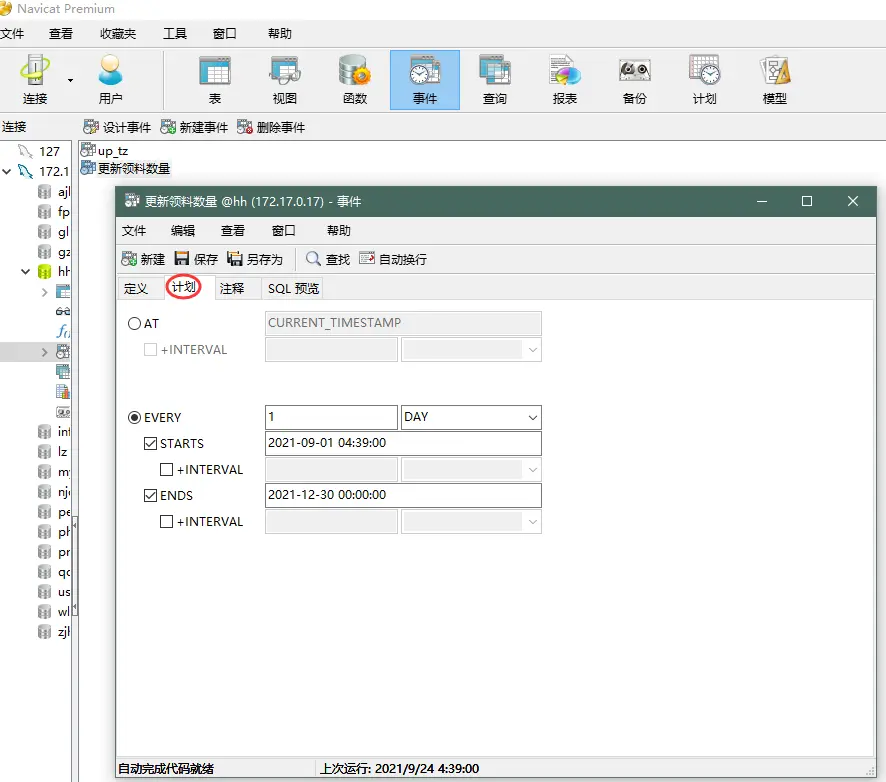Screen dimensions: 886x782
Task: Click the CURRENT_TIMESTAMP field
Action: [x=403, y=323]
